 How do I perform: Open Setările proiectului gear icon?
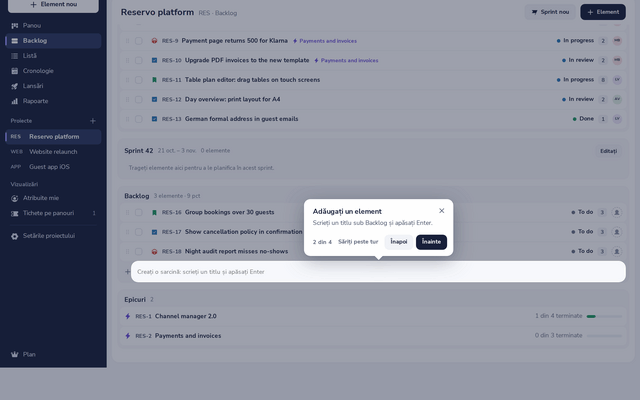point(15,236)
